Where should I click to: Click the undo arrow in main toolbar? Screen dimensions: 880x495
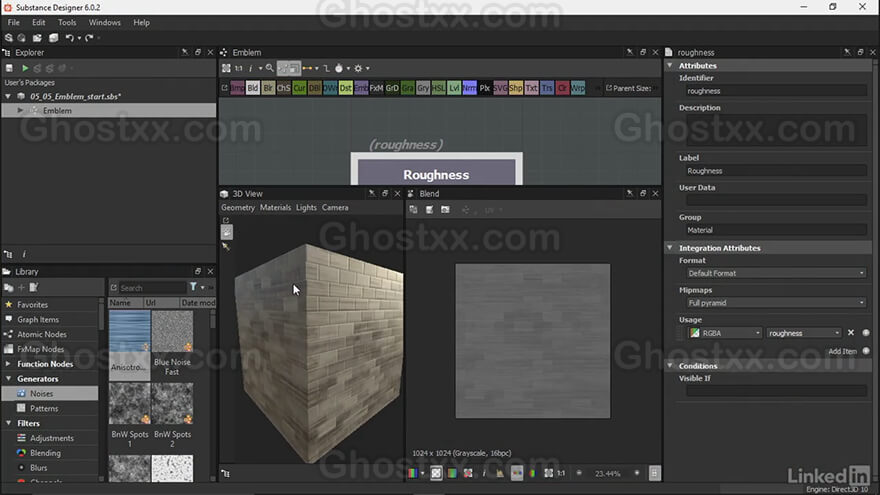(x=70, y=38)
